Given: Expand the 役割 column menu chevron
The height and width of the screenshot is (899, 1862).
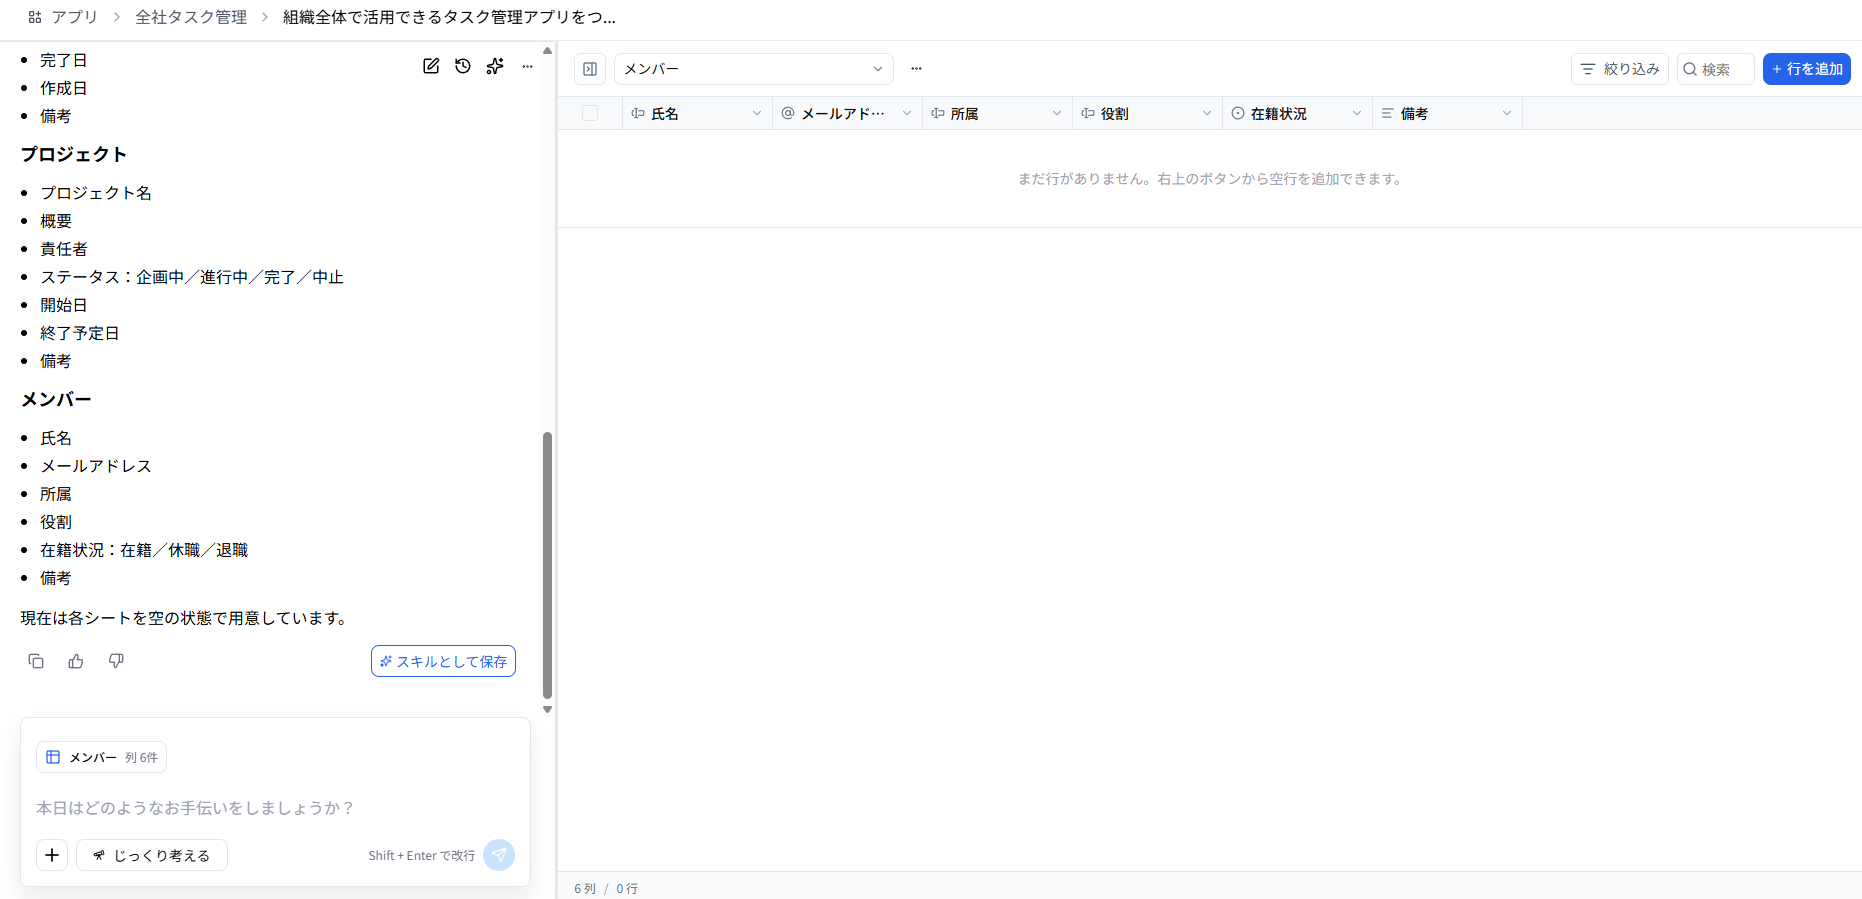Looking at the screenshot, I should coord(1207,114).
